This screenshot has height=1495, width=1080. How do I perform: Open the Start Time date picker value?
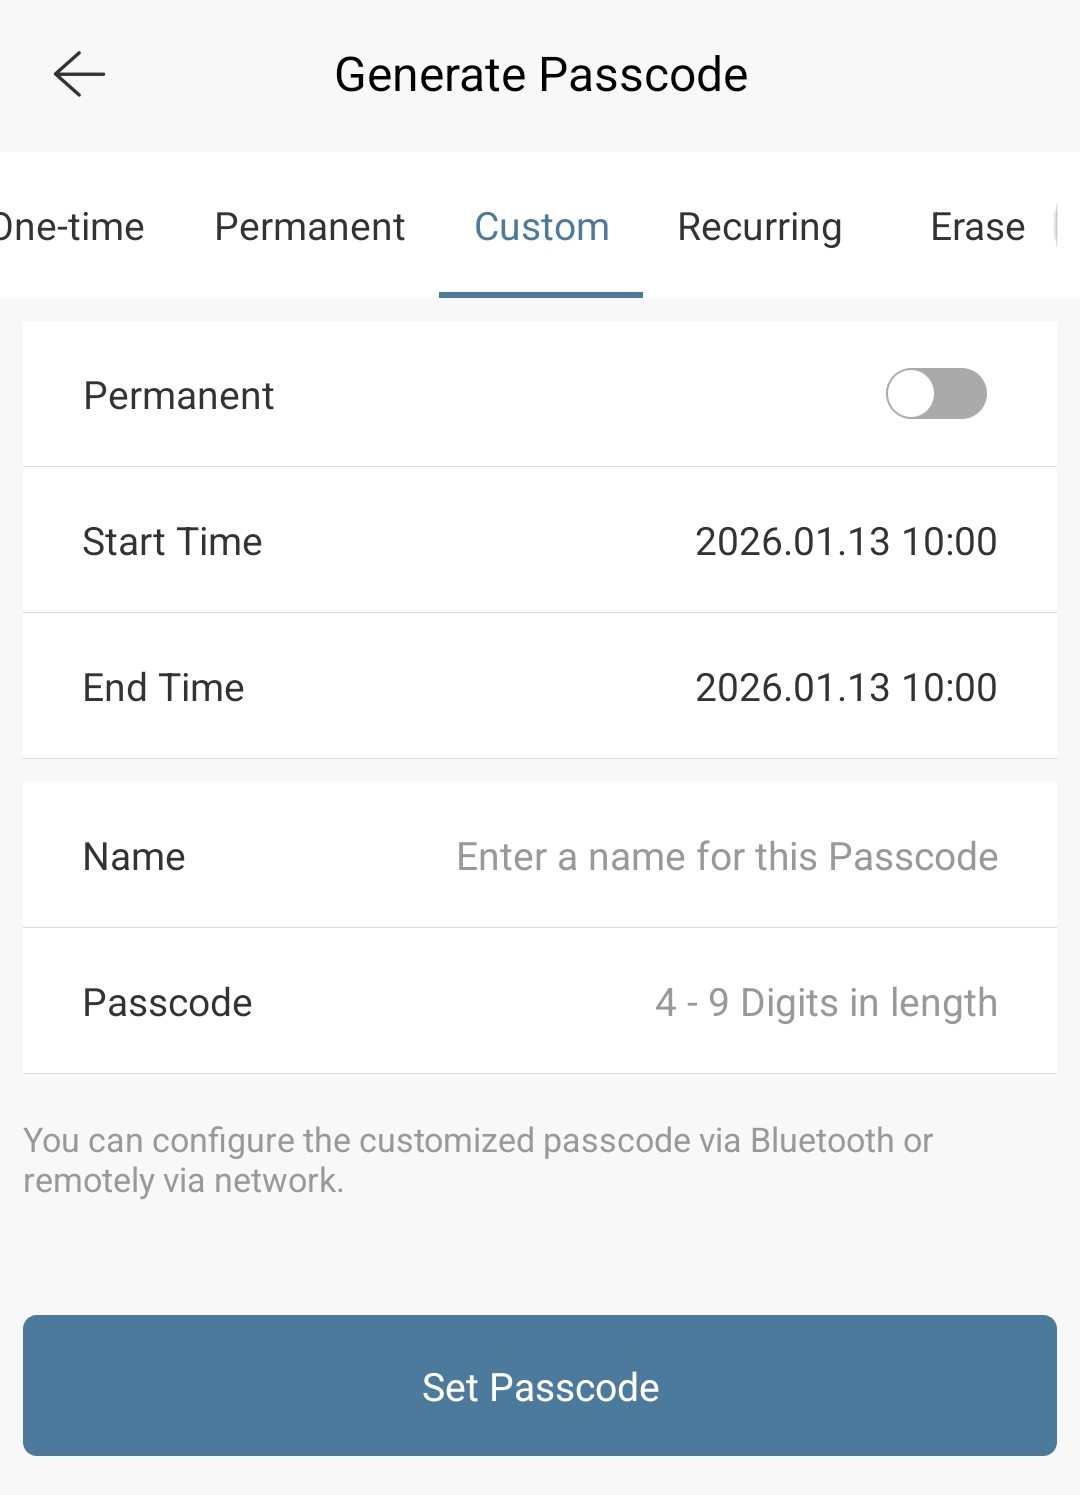(846, 541)
